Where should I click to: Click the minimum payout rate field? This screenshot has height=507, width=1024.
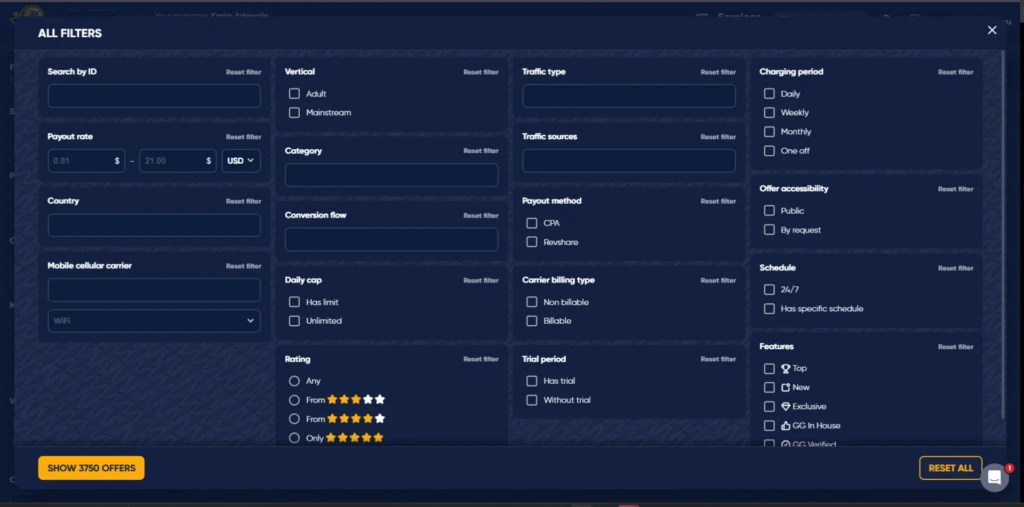coord(86,161)
